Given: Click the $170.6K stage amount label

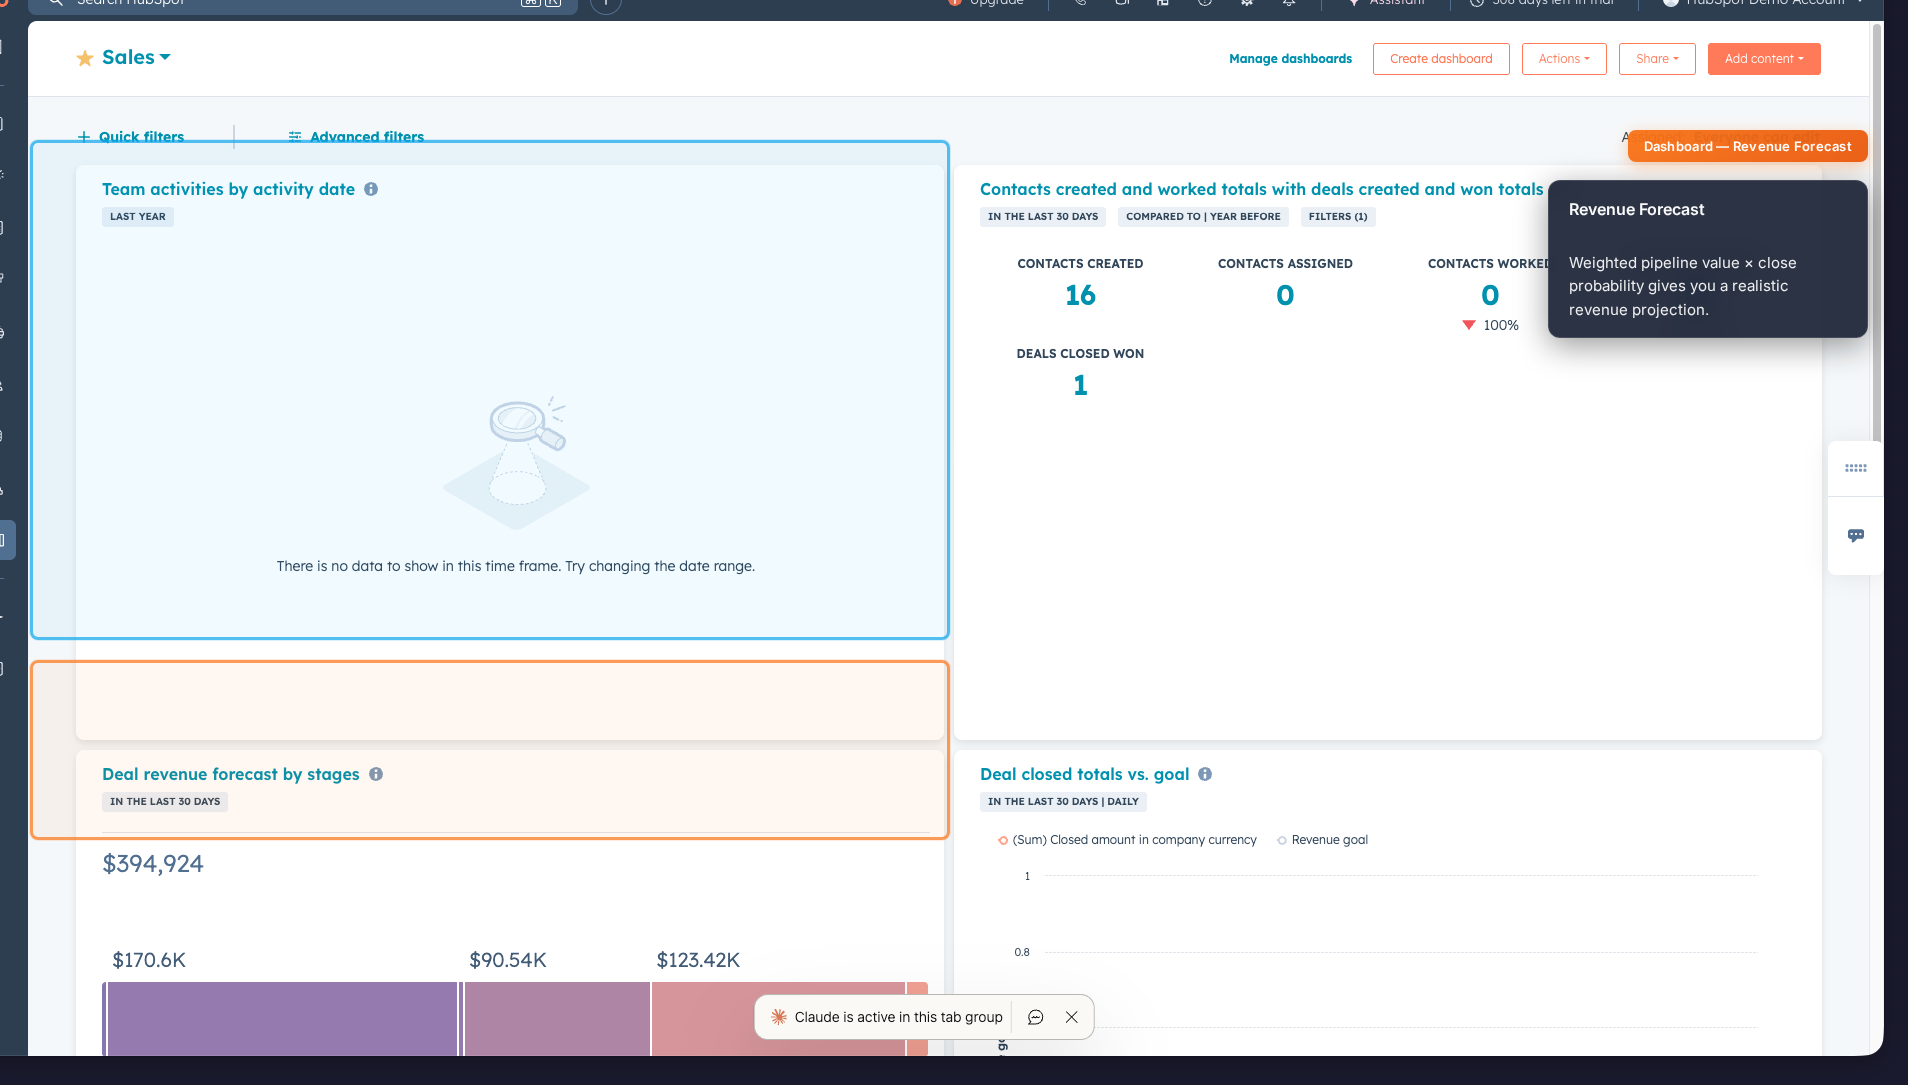Looking at the screenshot, I should (149, 960).
